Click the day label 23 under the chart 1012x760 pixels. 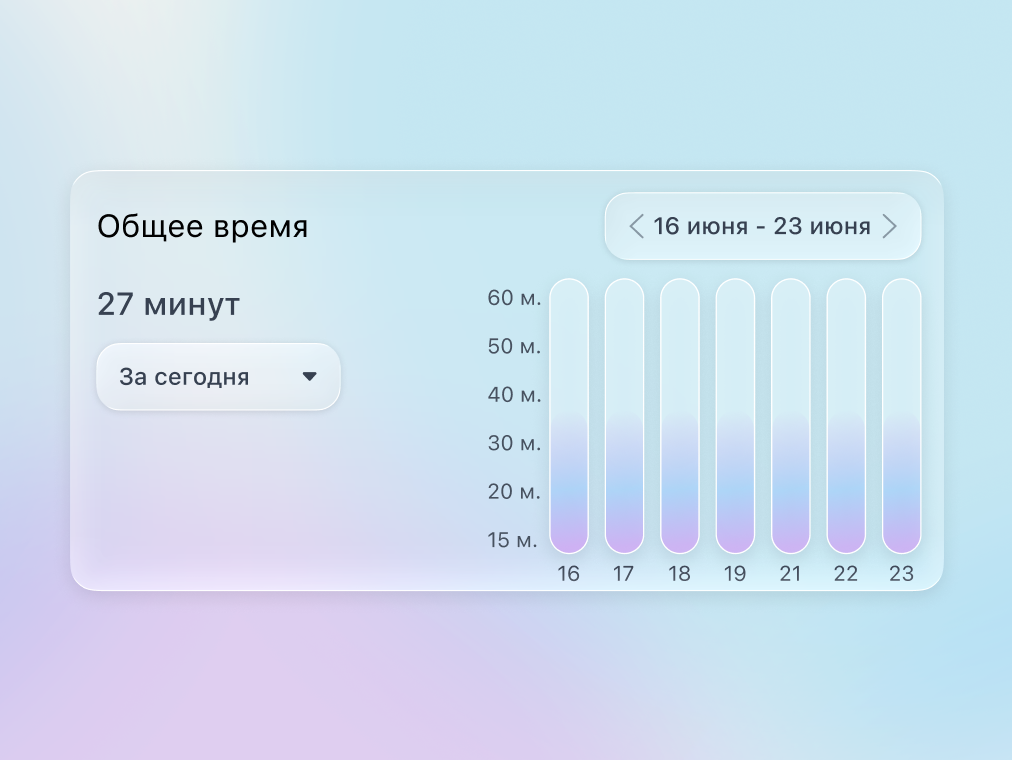901,574
